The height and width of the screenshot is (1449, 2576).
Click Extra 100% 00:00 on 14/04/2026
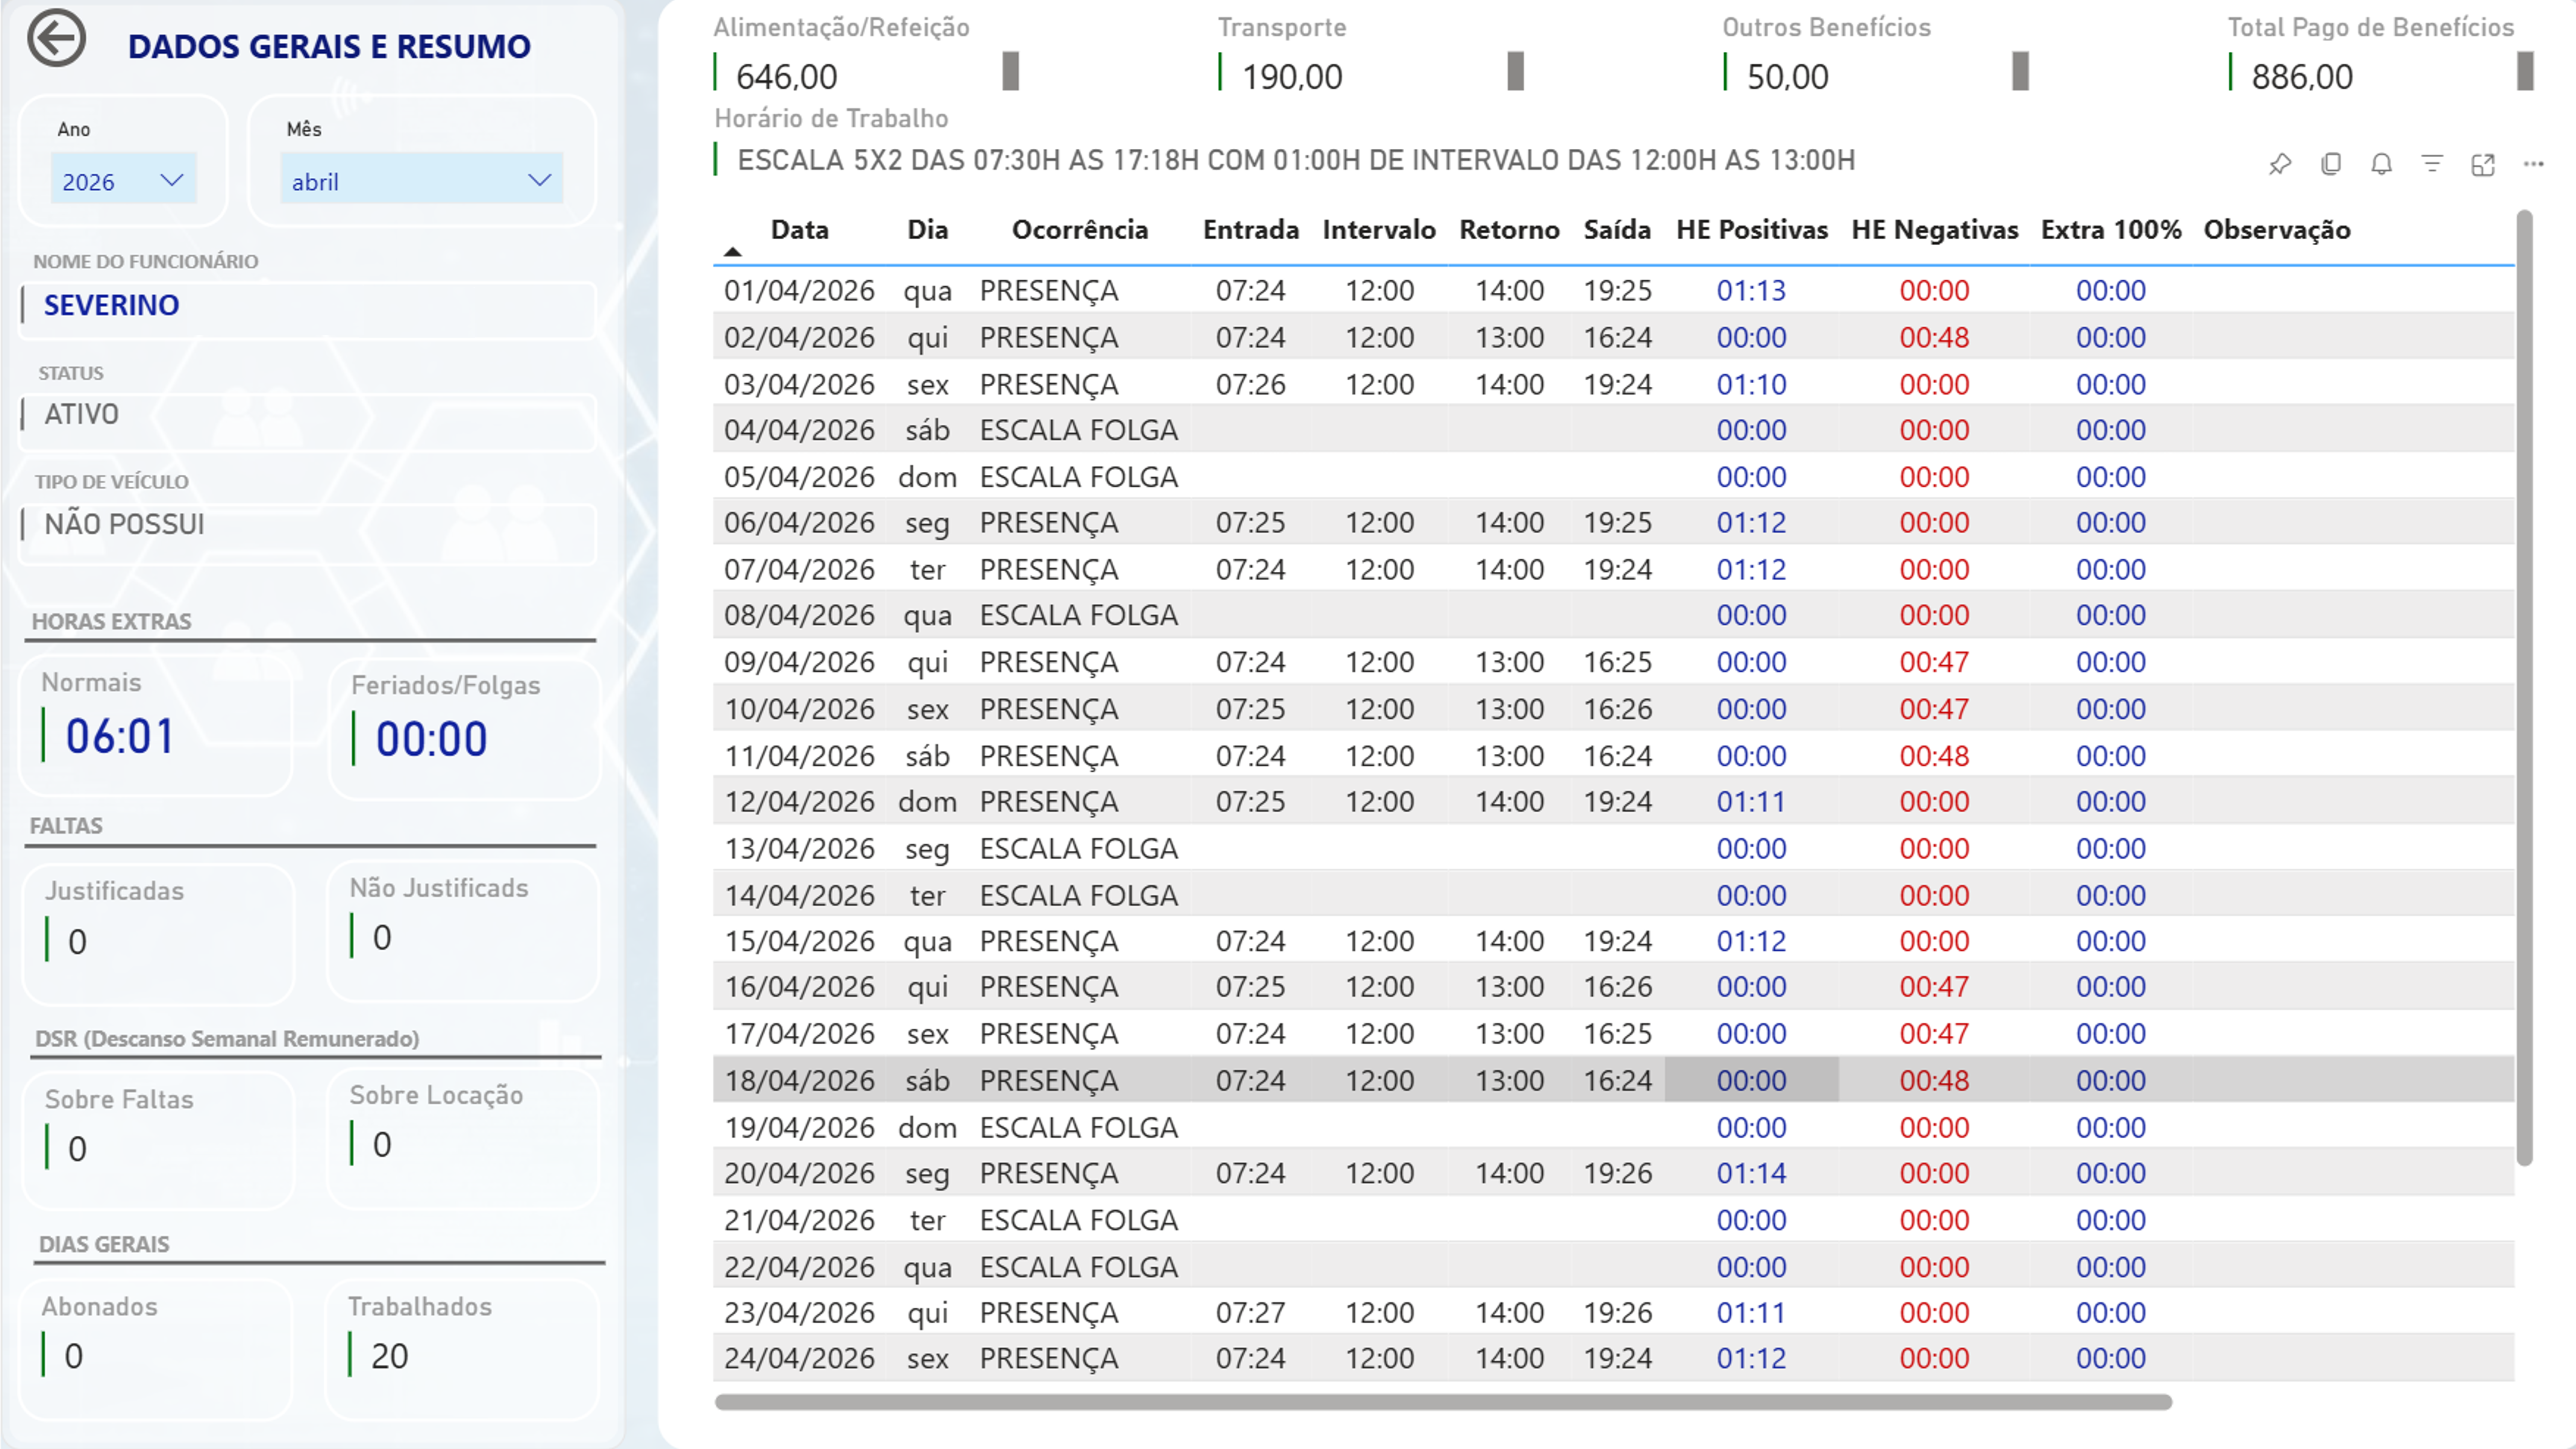click(2110, 896)
